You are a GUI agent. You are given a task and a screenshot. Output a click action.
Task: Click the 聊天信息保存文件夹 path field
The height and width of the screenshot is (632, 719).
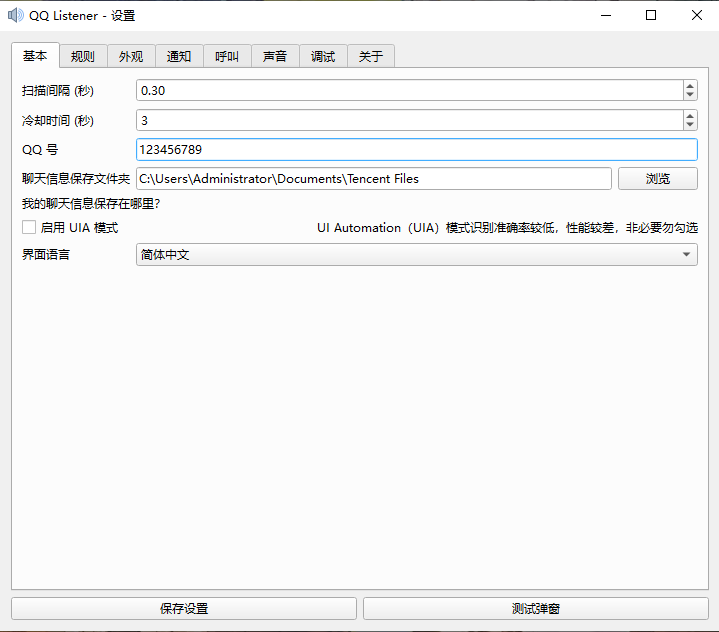(x=374, y=179)
